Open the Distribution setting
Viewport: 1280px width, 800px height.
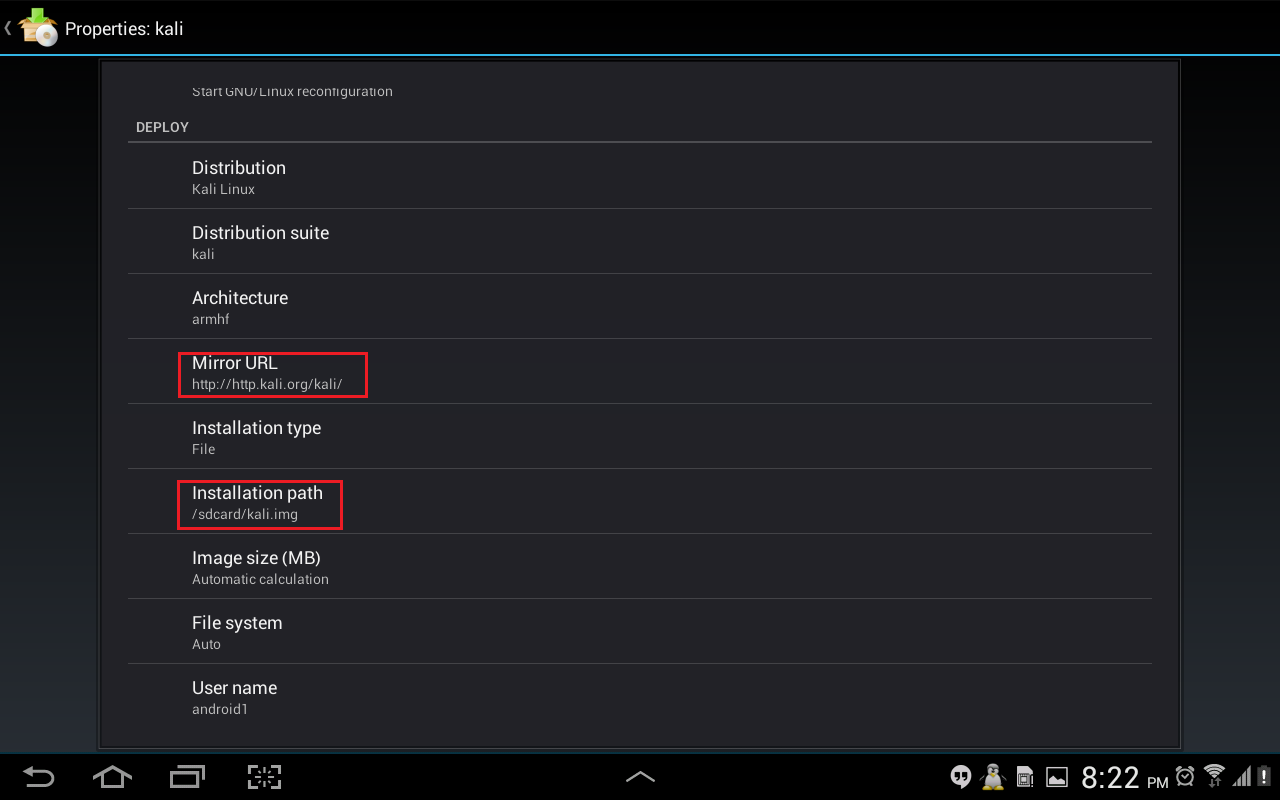(640, 177)
